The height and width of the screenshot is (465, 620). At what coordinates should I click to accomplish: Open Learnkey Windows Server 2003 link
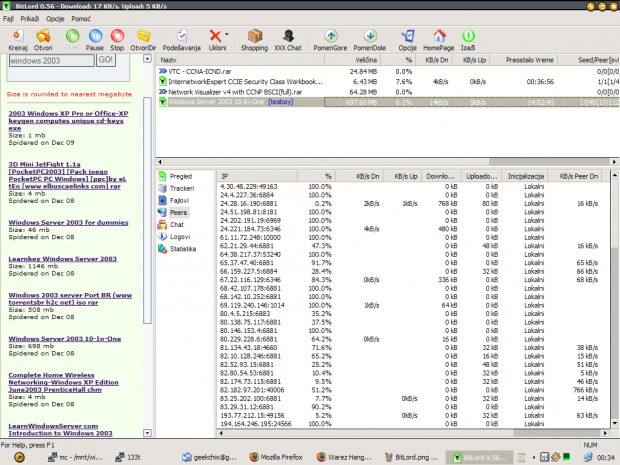coord(62,259)
